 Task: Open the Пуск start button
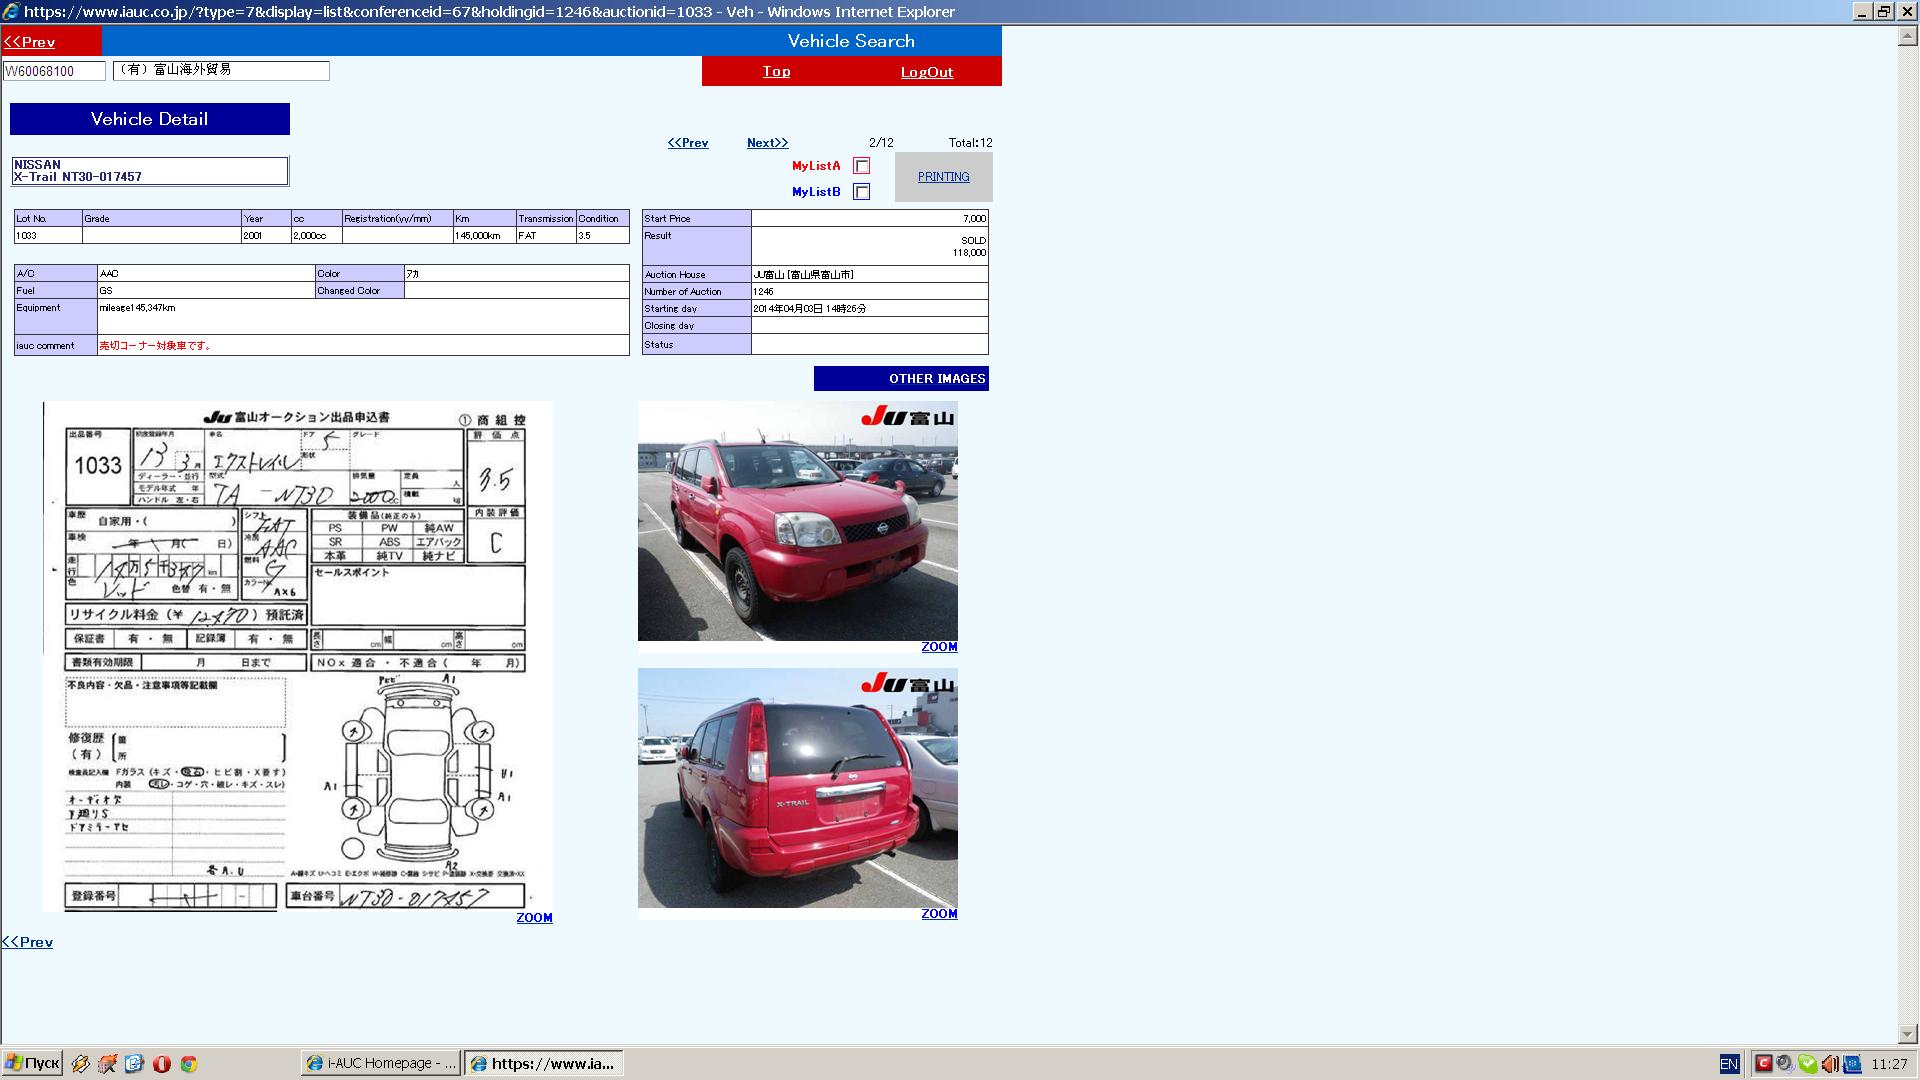pyautogui.click(x=32, y=1063)
